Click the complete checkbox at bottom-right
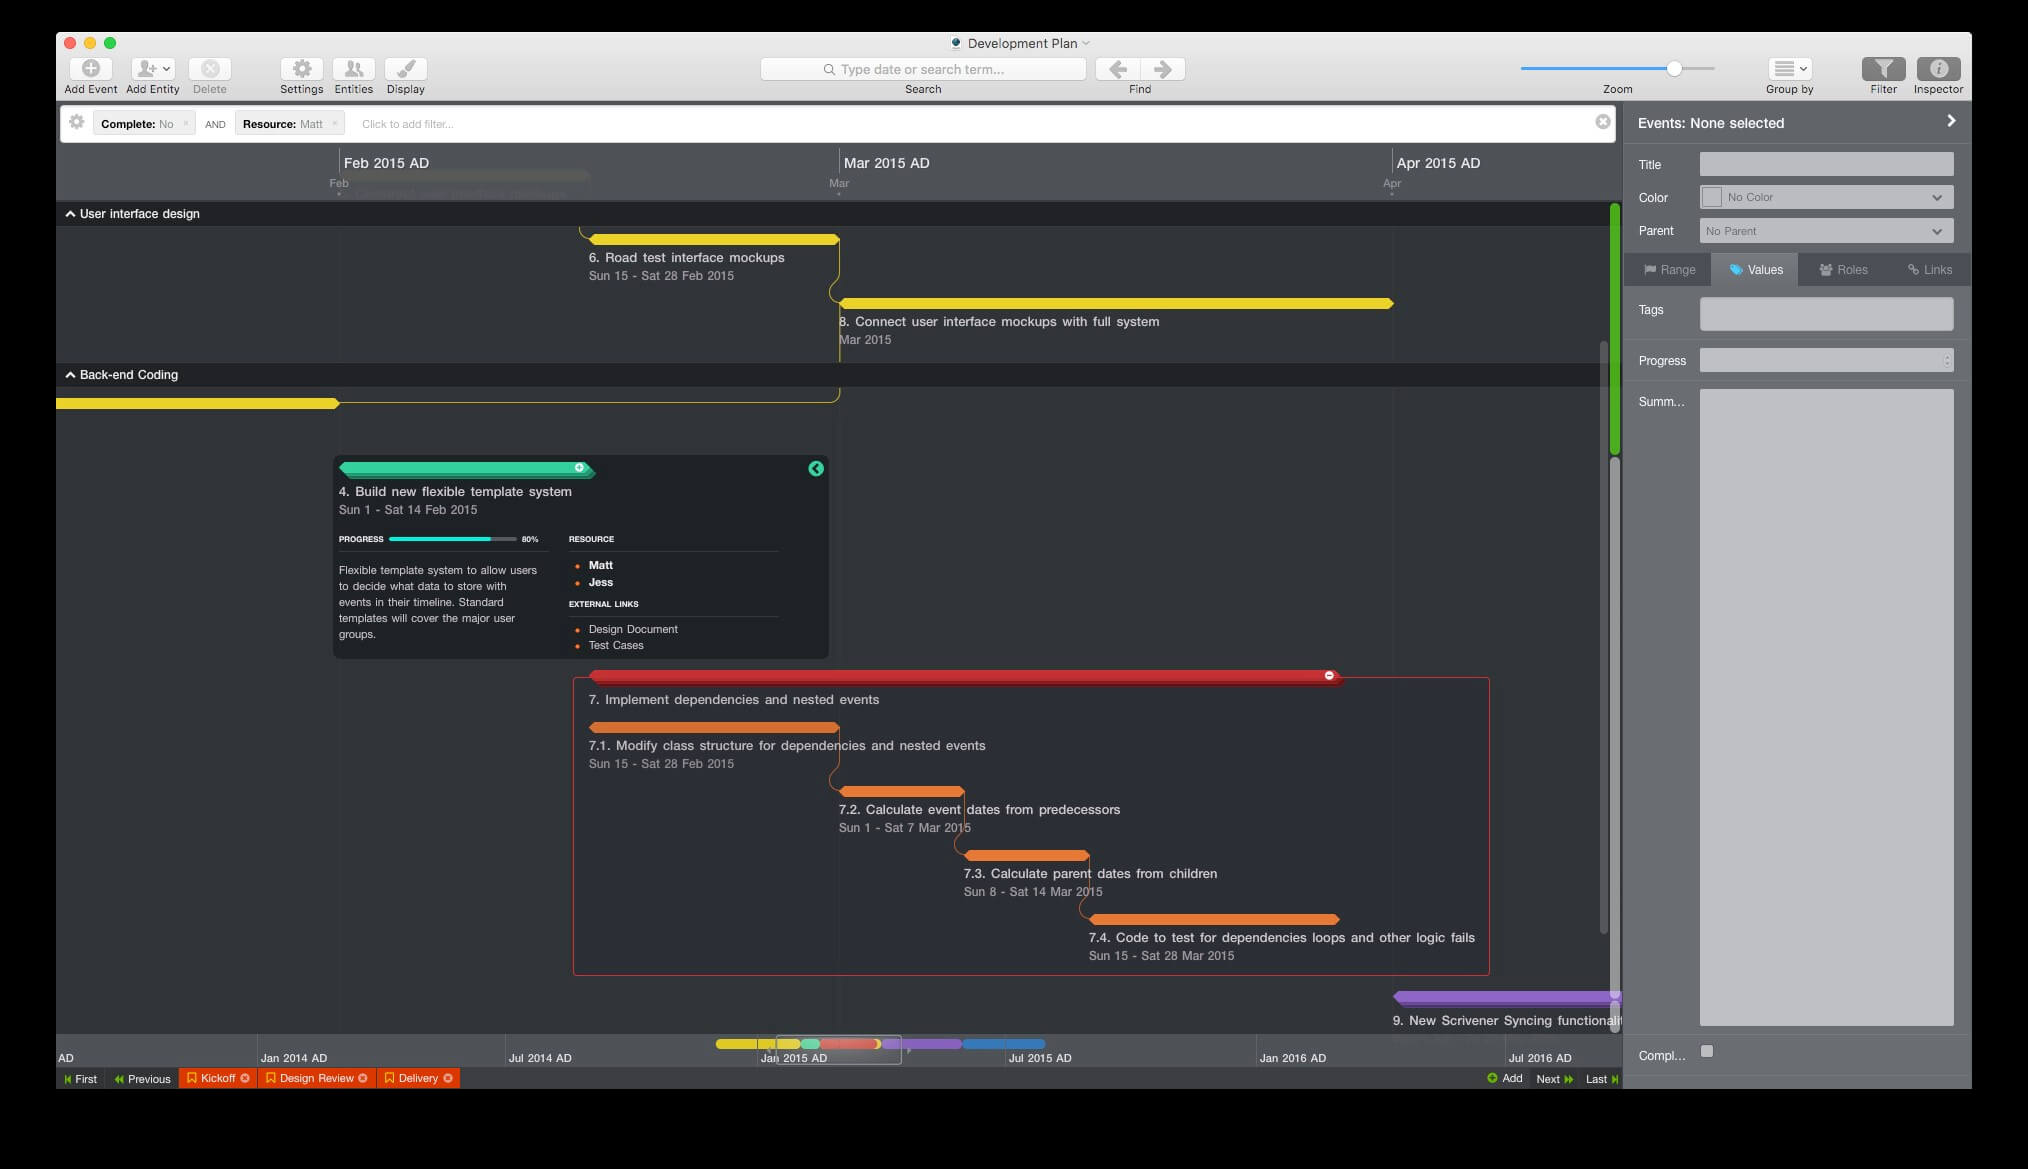Screen dimensions: 2028x1169 click(x=1706, y=1051)
